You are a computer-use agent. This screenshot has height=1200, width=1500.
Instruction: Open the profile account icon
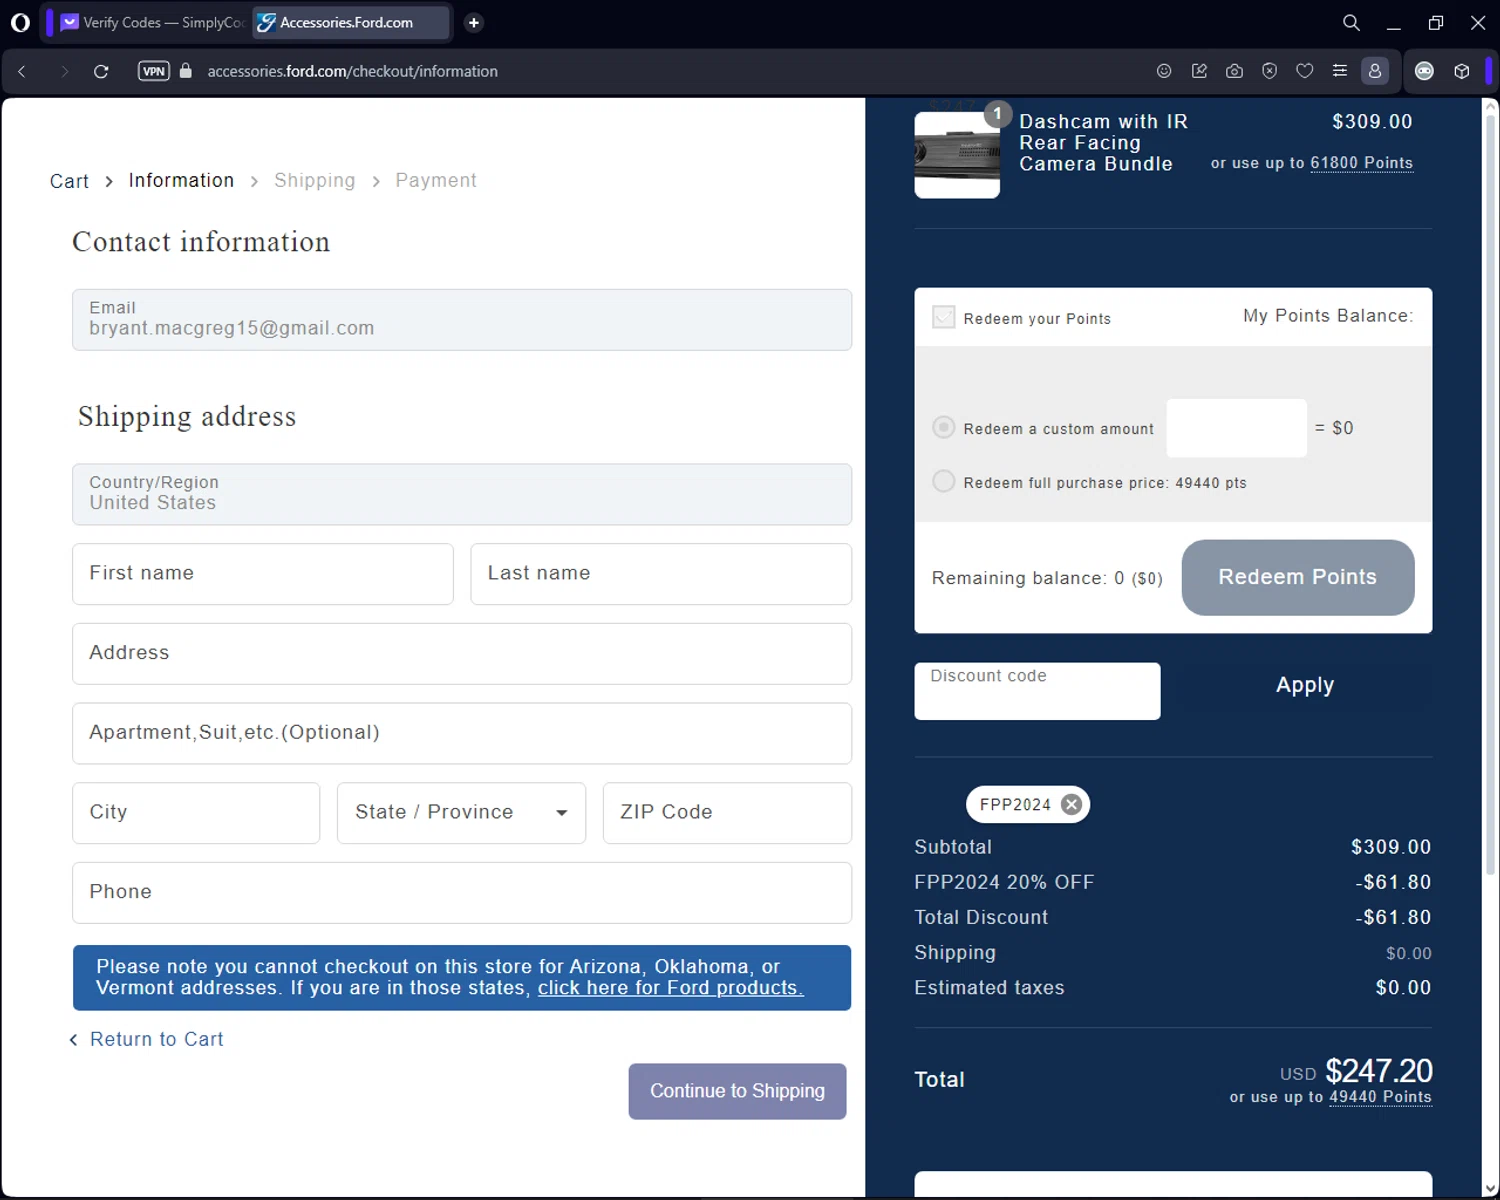(1375, 71)
